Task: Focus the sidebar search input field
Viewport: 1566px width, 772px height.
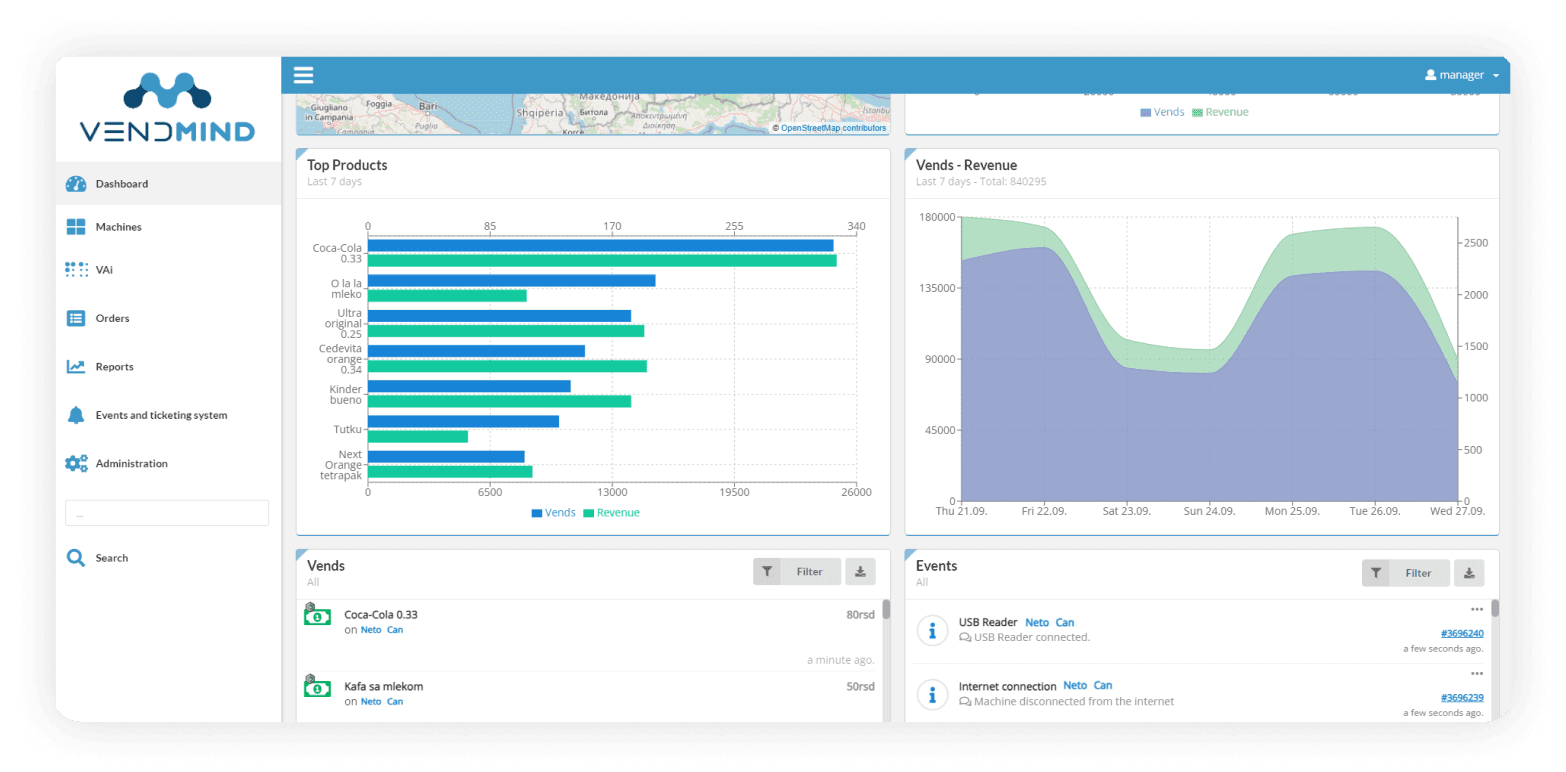Action: (167, 513)
